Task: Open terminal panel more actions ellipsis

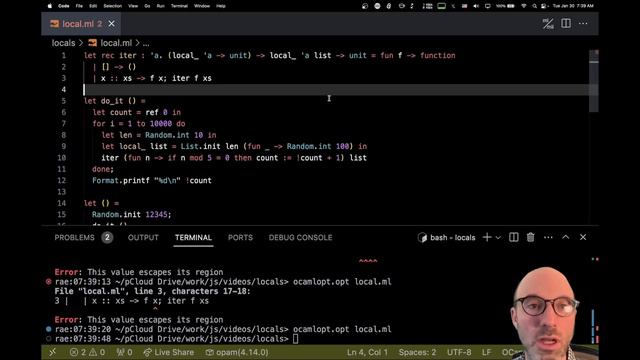Action: point(548,237)
